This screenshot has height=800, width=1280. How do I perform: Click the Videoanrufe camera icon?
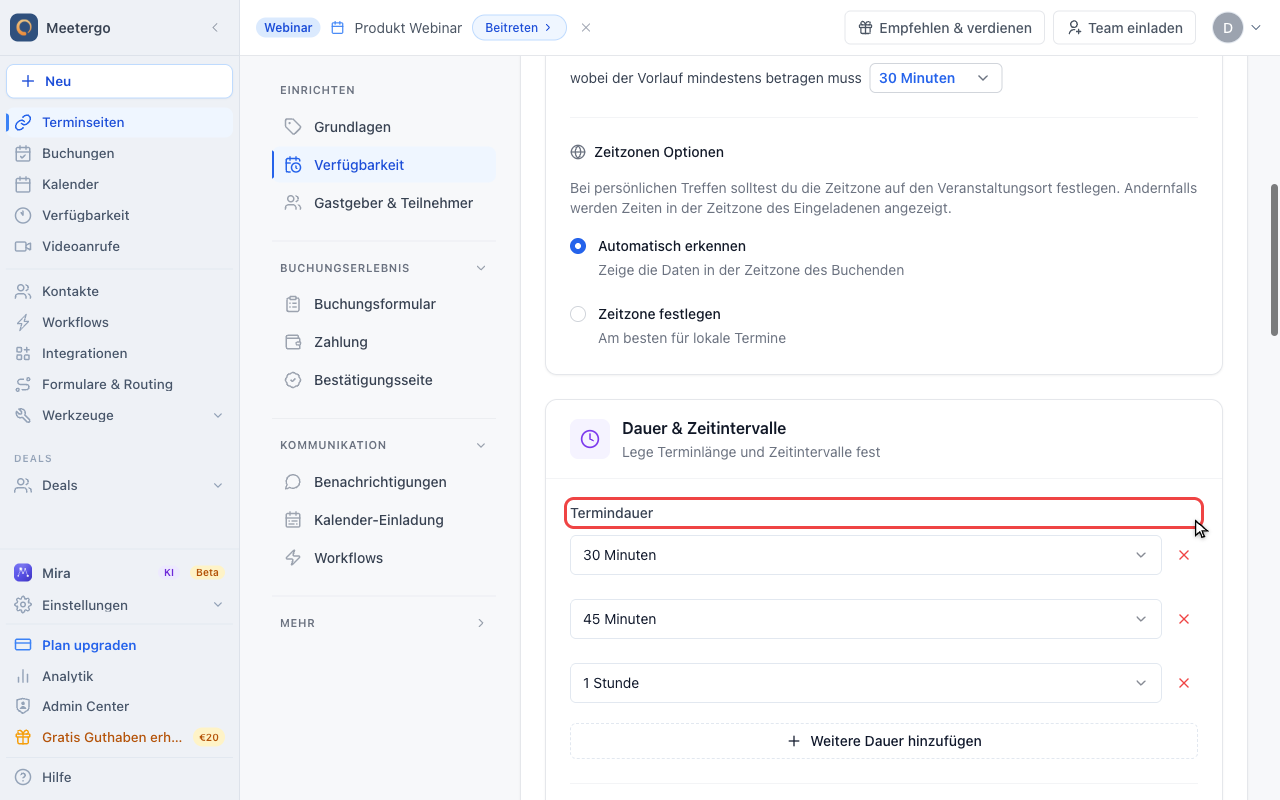(23, 246)
